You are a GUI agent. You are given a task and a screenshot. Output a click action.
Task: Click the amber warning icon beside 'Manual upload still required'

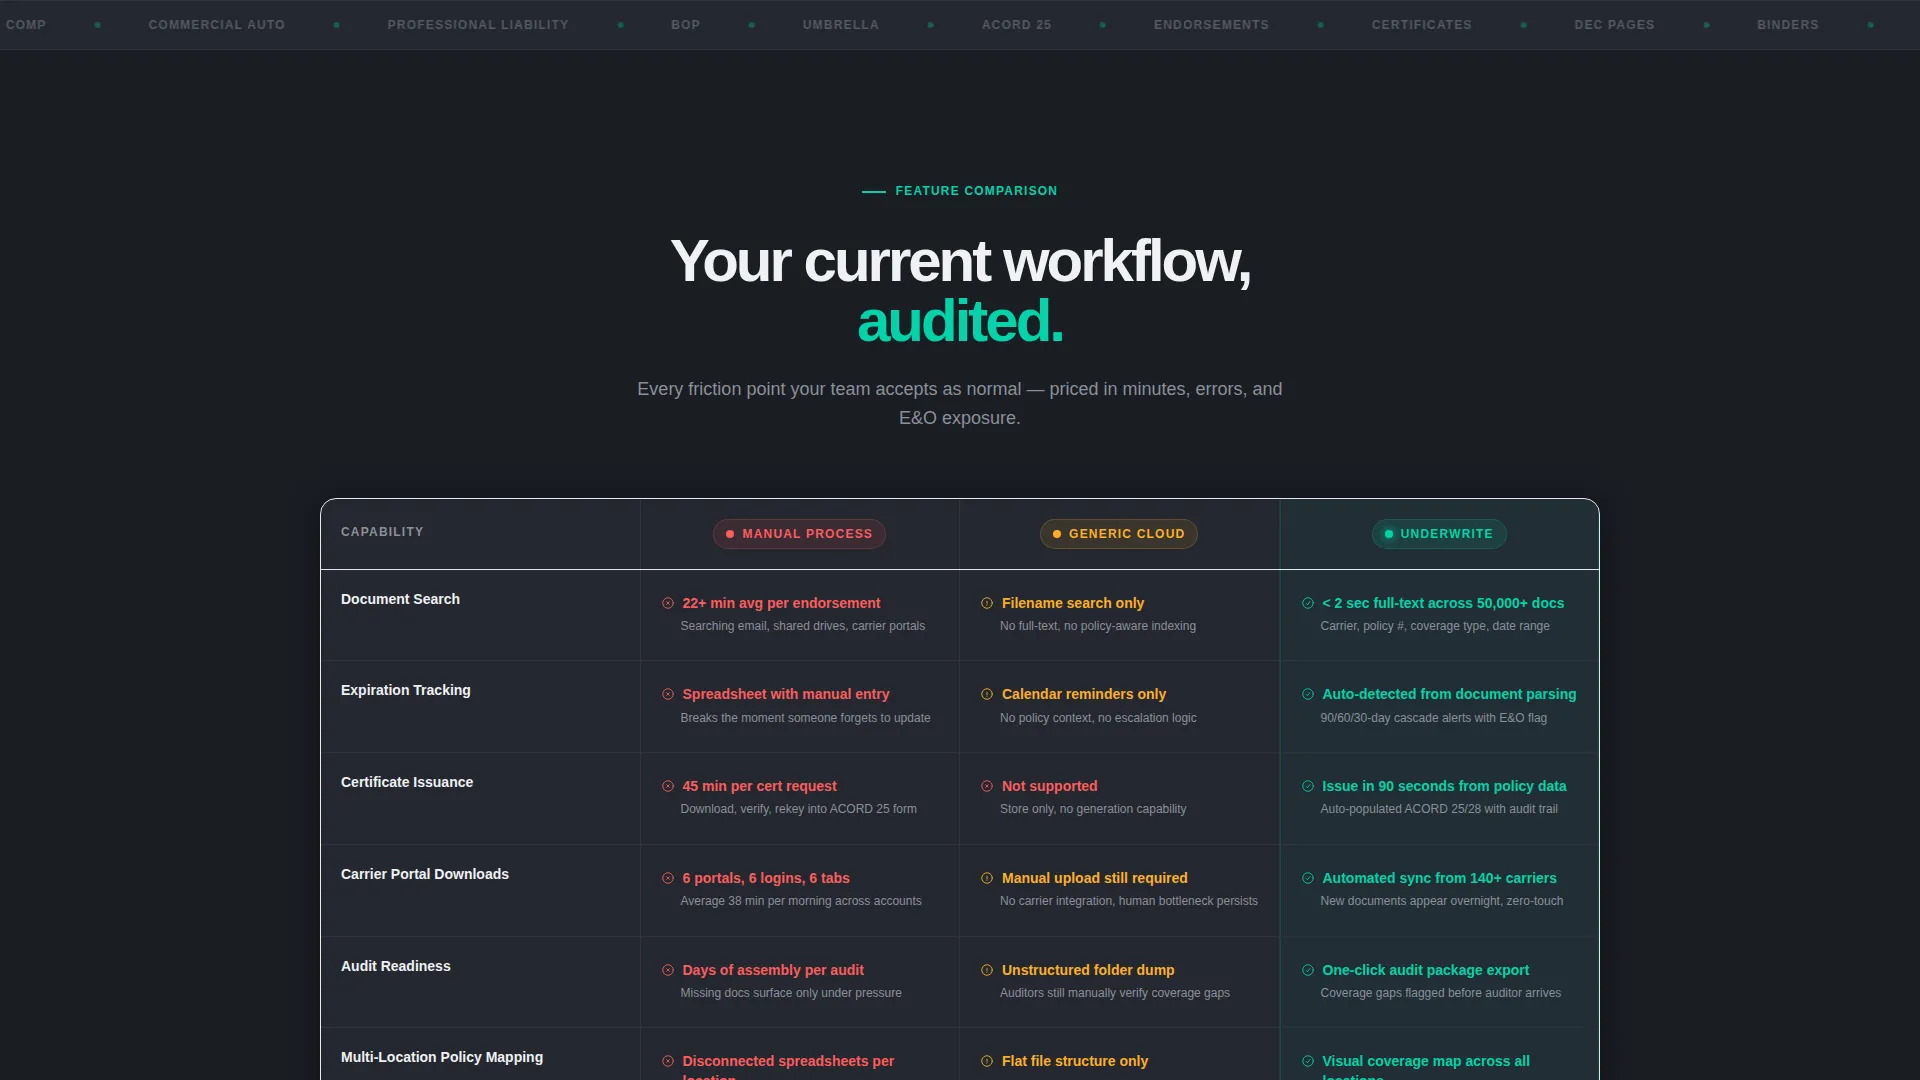click(x=987, y=878)
